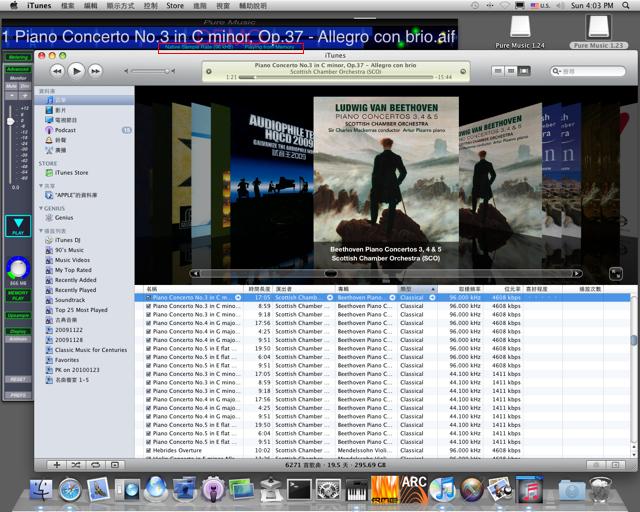Viewport: 640px width, 512px height.
Task: Adjust Pure Music monitor volume fader
Action: (11, 121)
